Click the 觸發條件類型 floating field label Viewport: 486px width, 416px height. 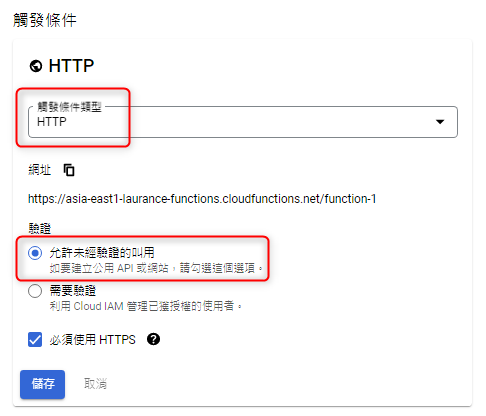pyautogui.click(x=69, y=107)
